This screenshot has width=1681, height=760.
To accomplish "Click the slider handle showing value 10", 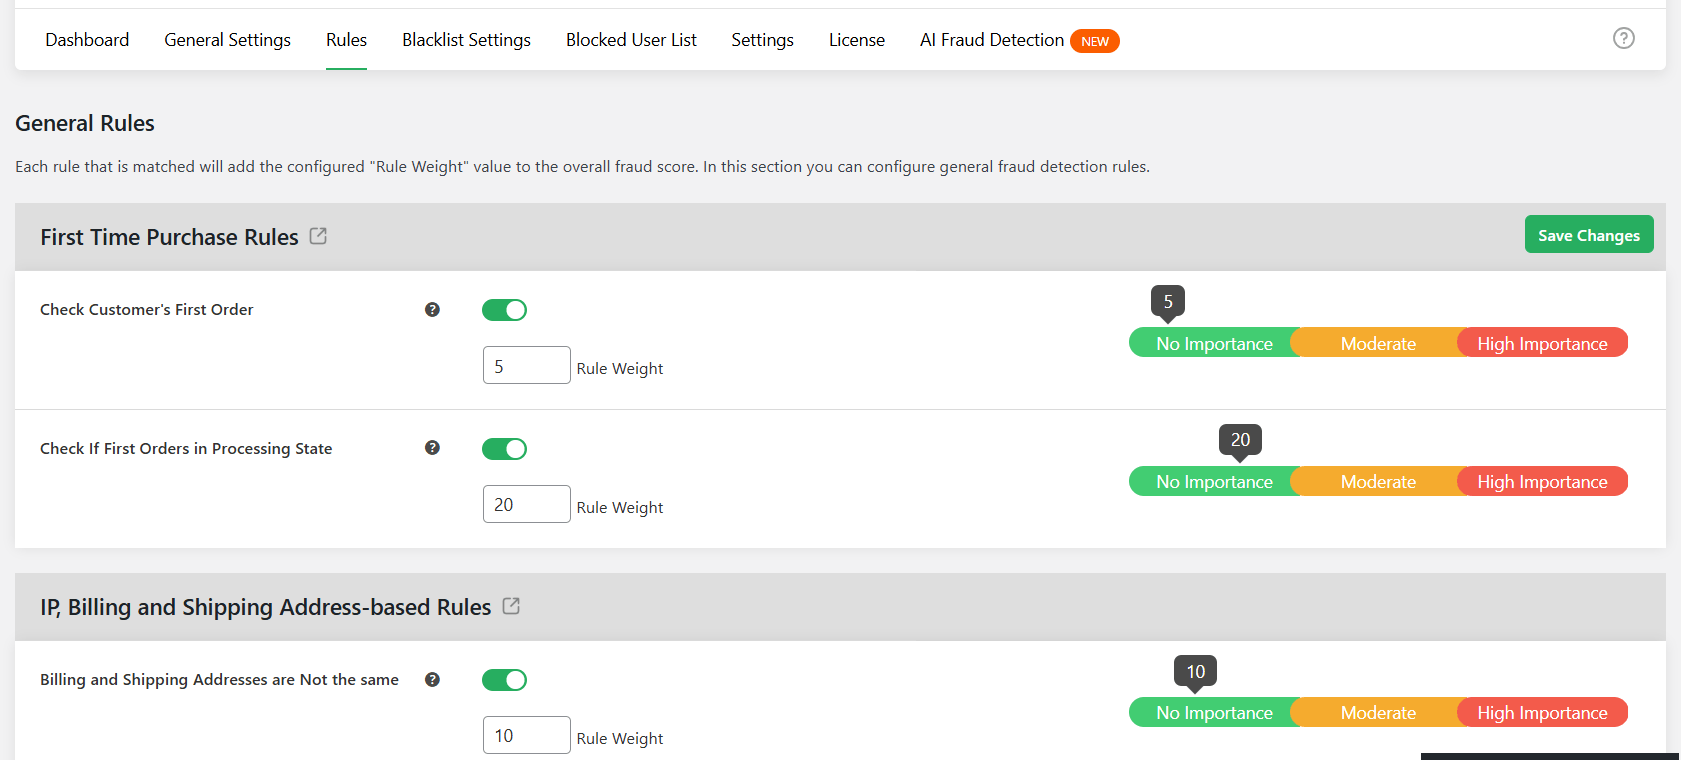I will point(1195,673).
